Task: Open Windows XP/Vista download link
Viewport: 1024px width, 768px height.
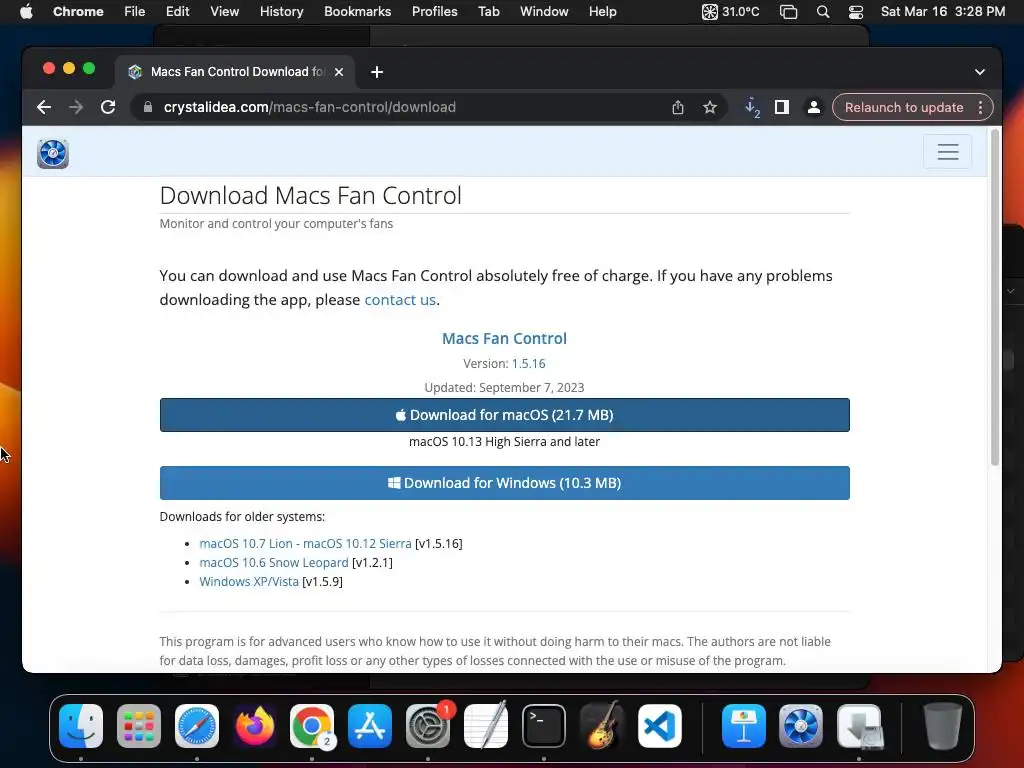Action: pos(249,581)
